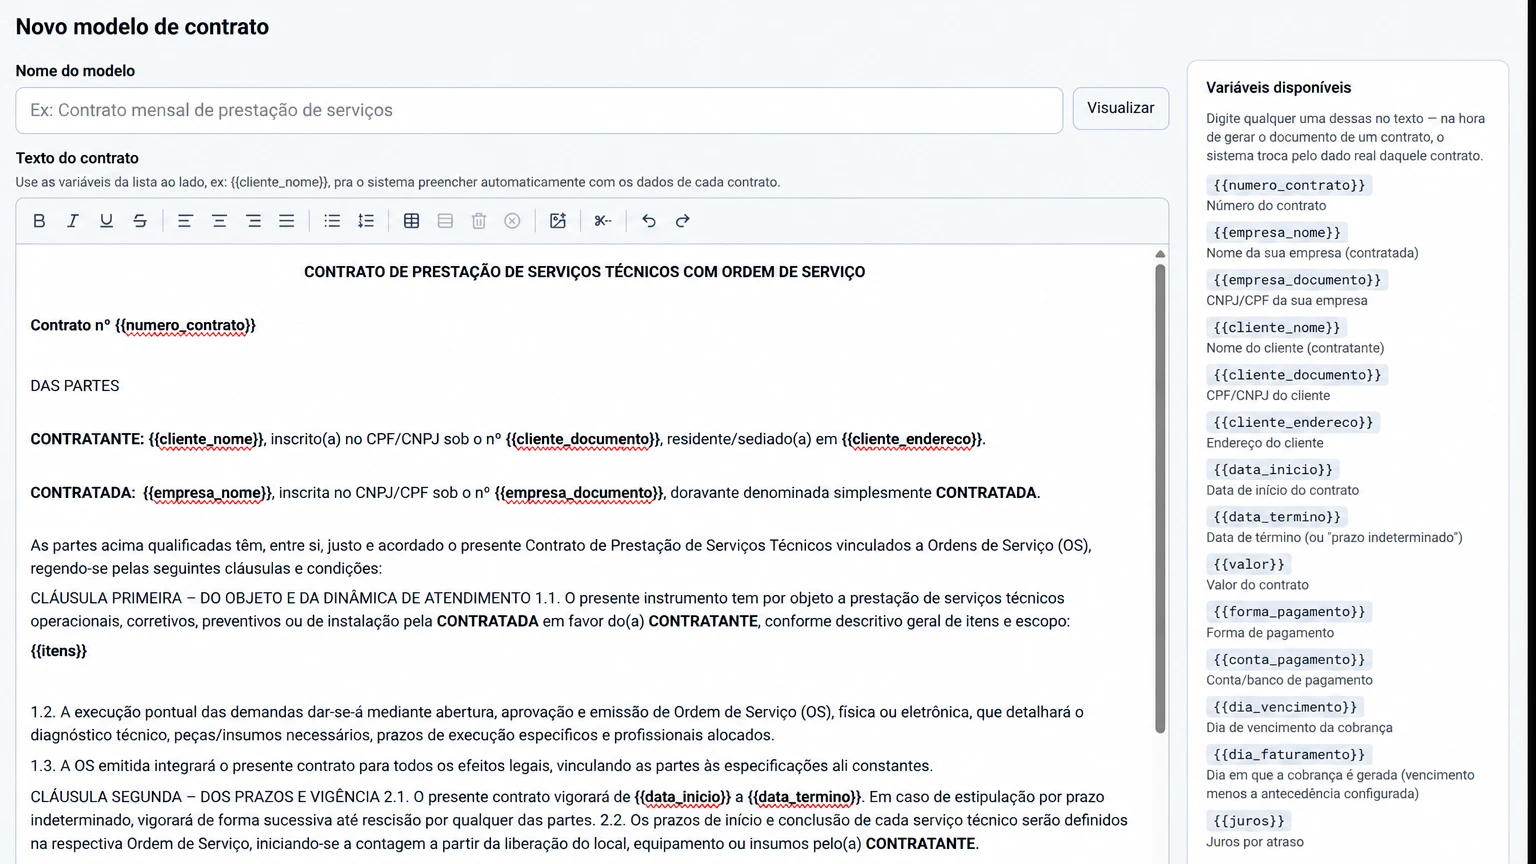Toggle bold formatting in the editor toolbar
Viewport: 1536px width, 864px height.
39,221
